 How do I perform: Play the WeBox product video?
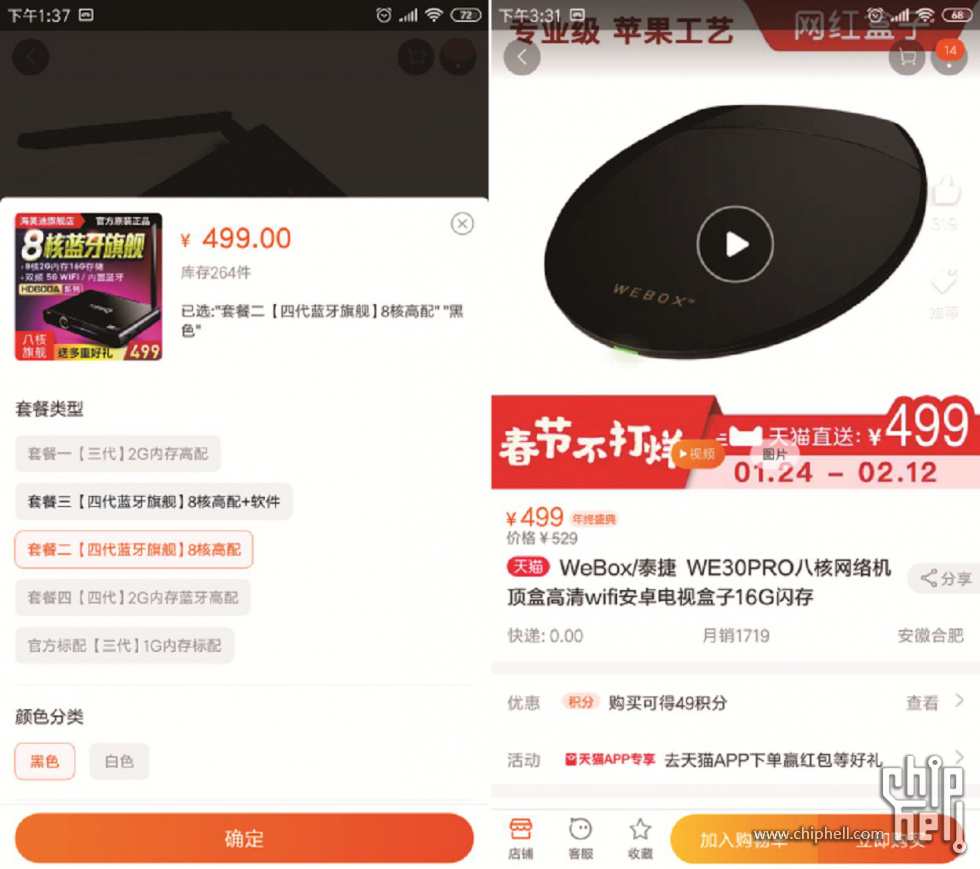(735, 244)
